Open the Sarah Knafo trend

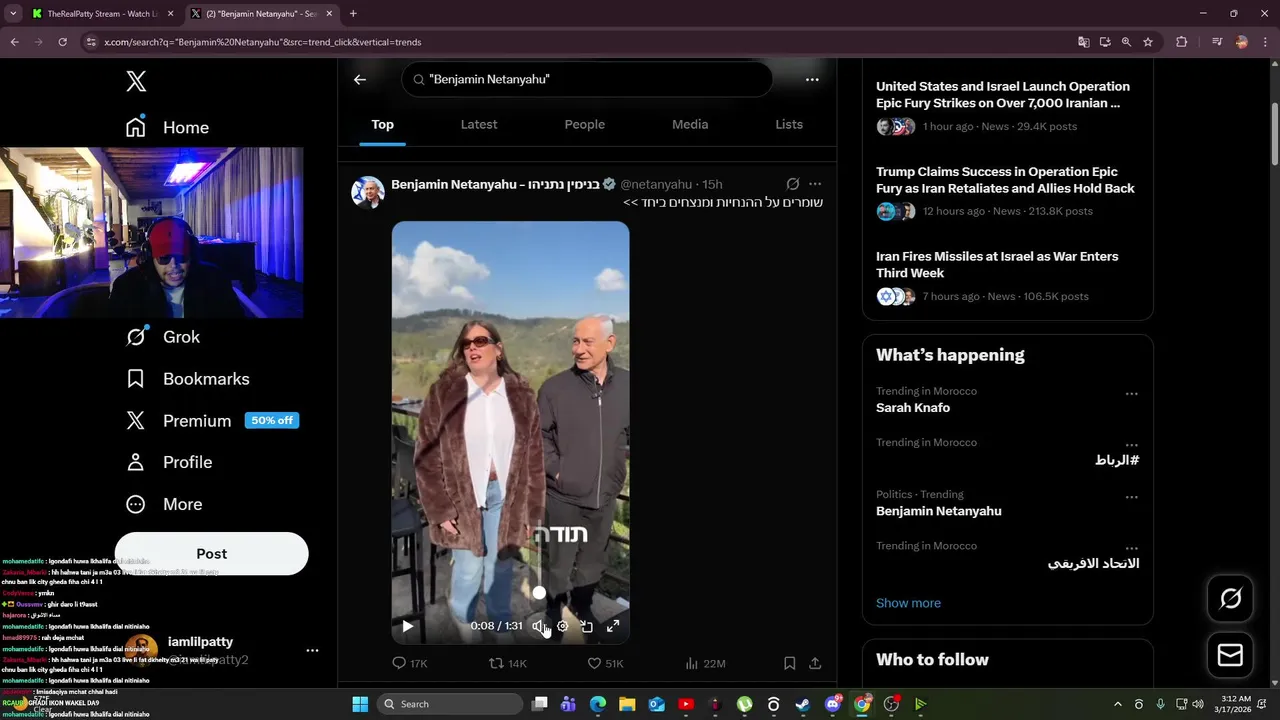913,408
